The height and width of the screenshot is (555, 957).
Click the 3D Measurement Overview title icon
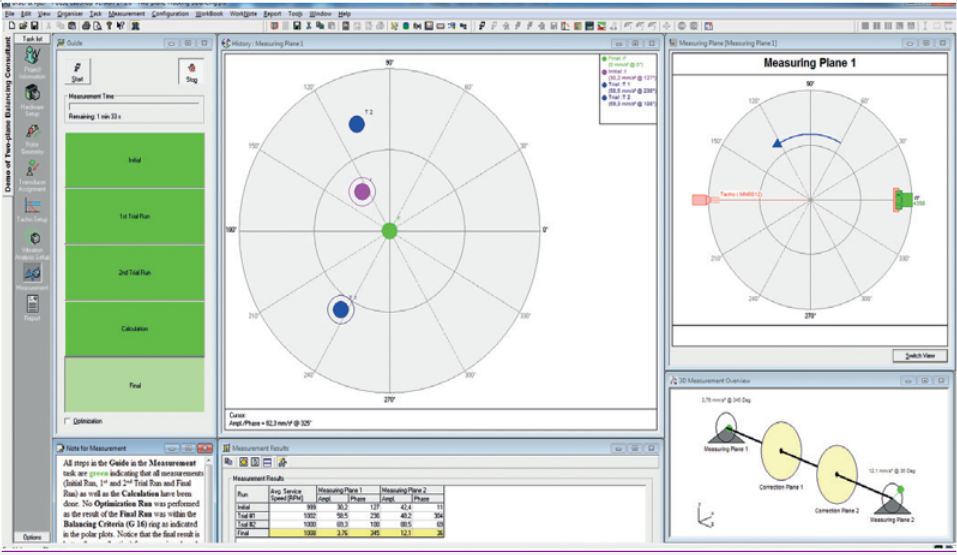tap(673, 380)
